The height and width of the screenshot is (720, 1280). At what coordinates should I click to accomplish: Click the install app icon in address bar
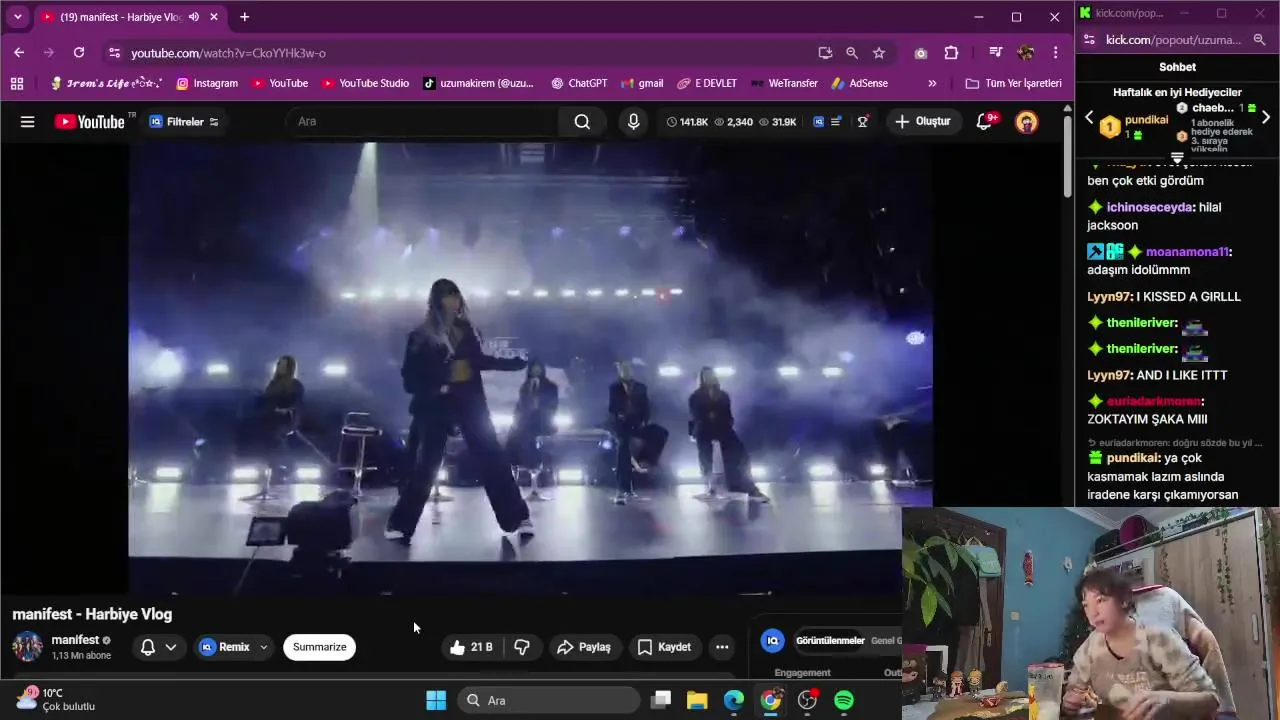pos(825,53)
